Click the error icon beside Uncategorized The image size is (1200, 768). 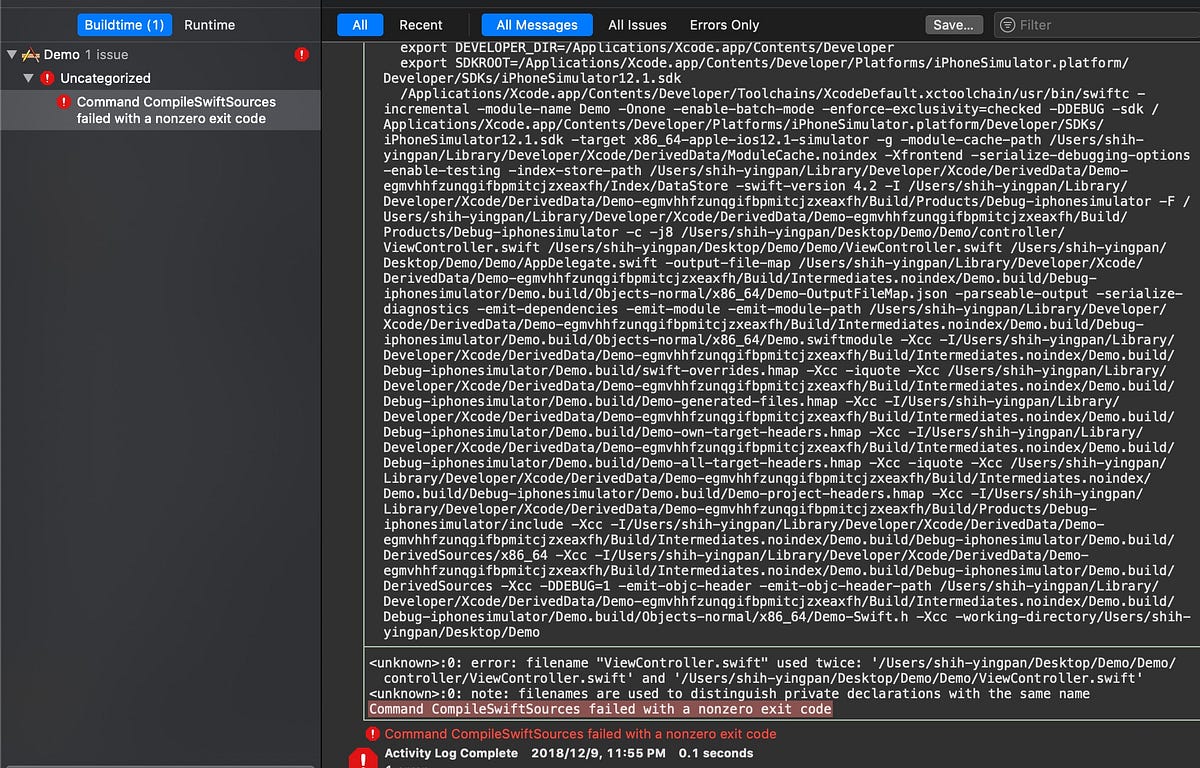coord(48,78)
